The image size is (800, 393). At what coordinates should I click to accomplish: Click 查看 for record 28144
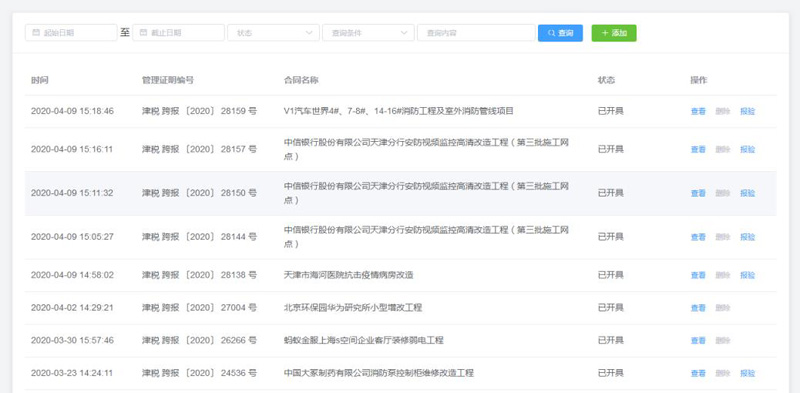(x=698, y=237)
